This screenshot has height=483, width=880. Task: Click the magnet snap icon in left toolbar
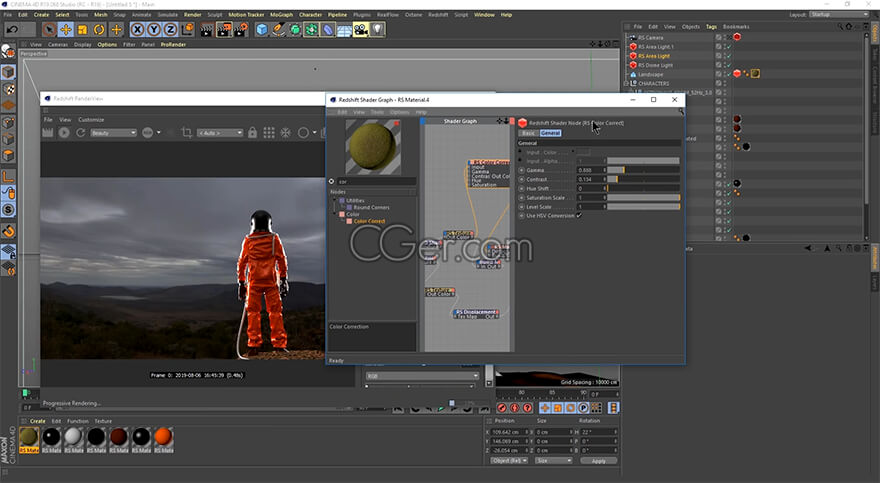pyautogui.click(x=8, y=231)
